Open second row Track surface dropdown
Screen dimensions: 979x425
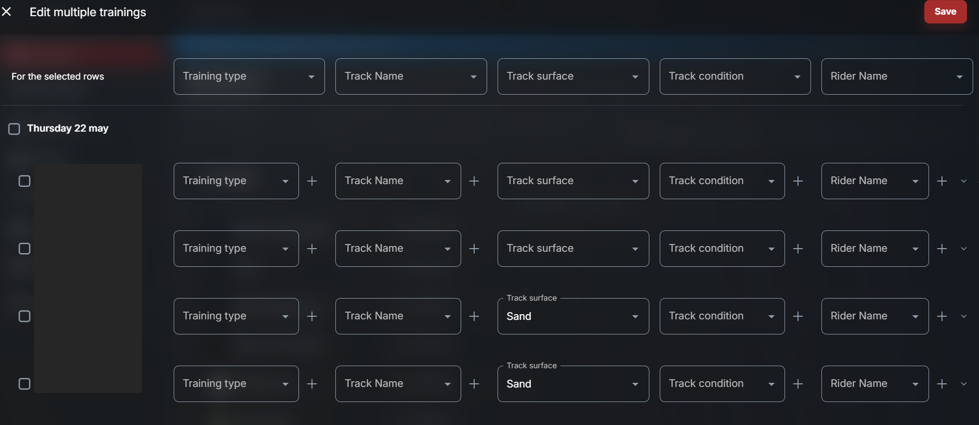573,248
